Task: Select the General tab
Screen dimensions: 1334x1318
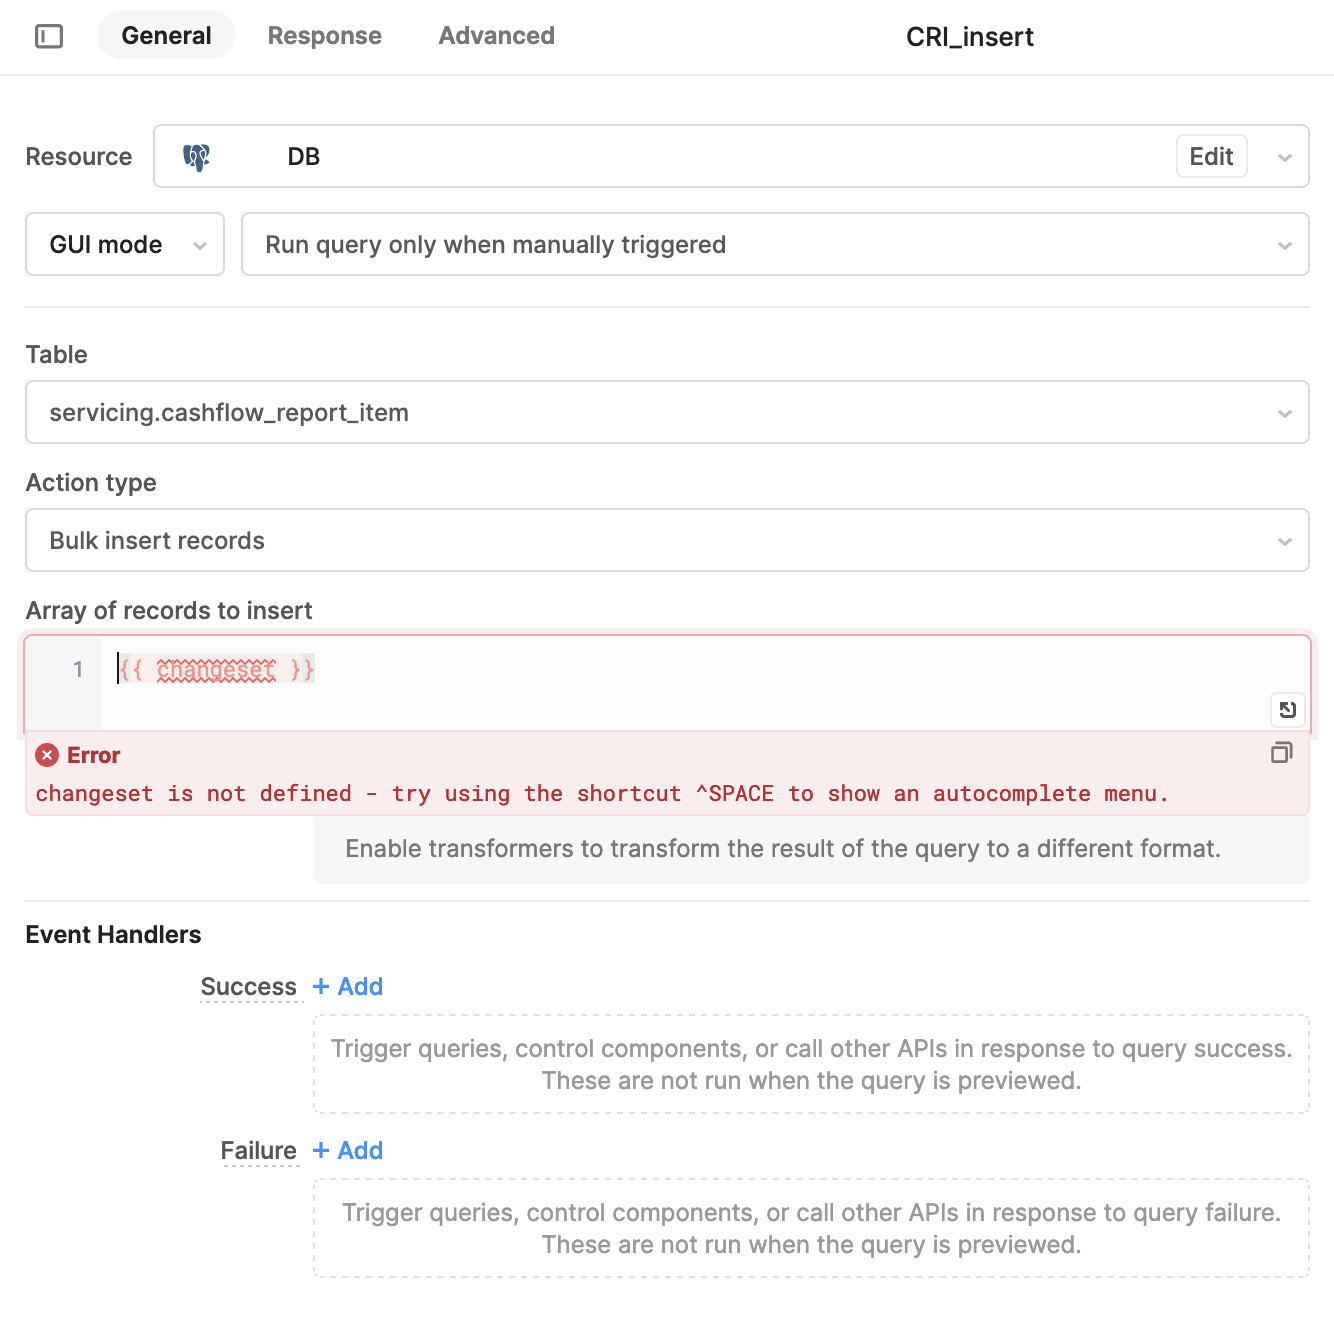Action: [x=166, y=36]
